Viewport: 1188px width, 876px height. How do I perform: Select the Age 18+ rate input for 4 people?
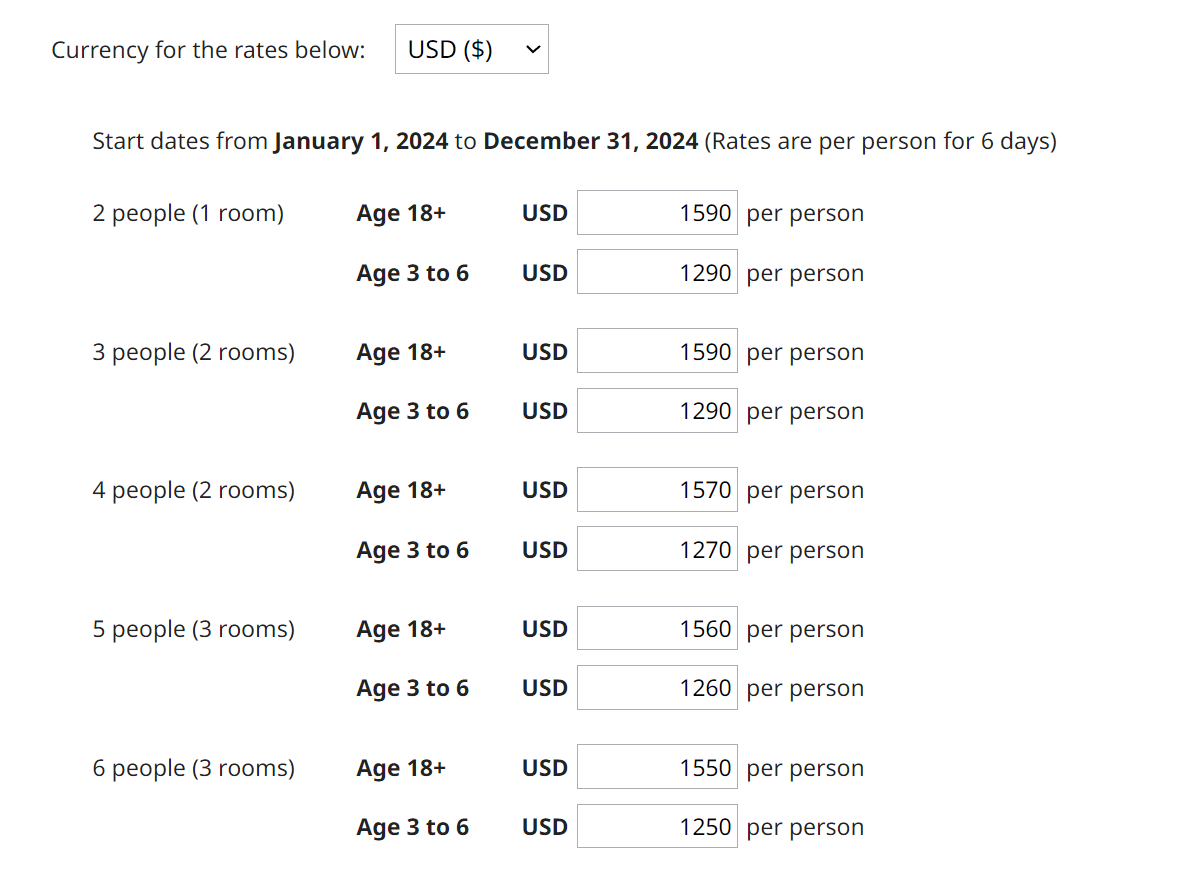click(657, 490)
